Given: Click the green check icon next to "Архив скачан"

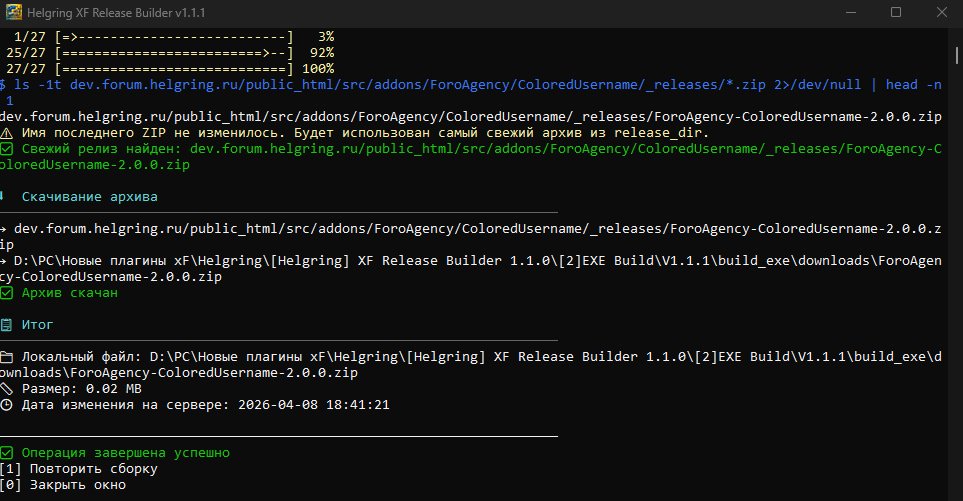Looking at the screenshot, I should pos(6,293).
